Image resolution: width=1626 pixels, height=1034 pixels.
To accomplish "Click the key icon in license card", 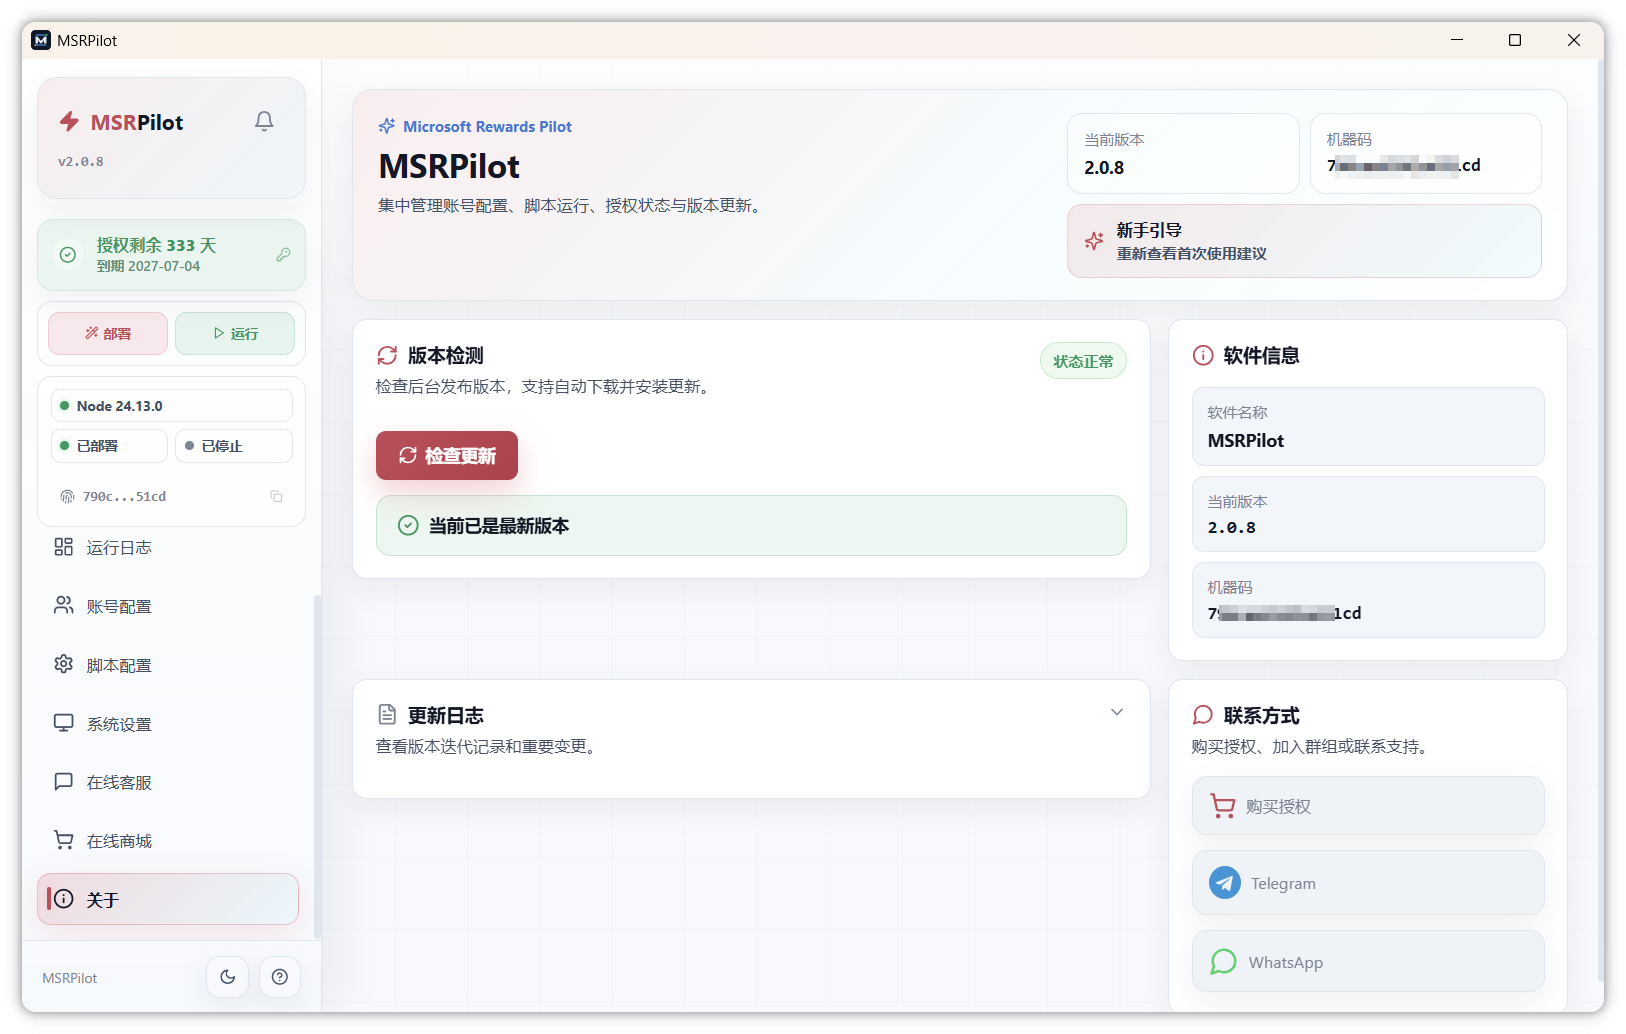I will [283, 255].
